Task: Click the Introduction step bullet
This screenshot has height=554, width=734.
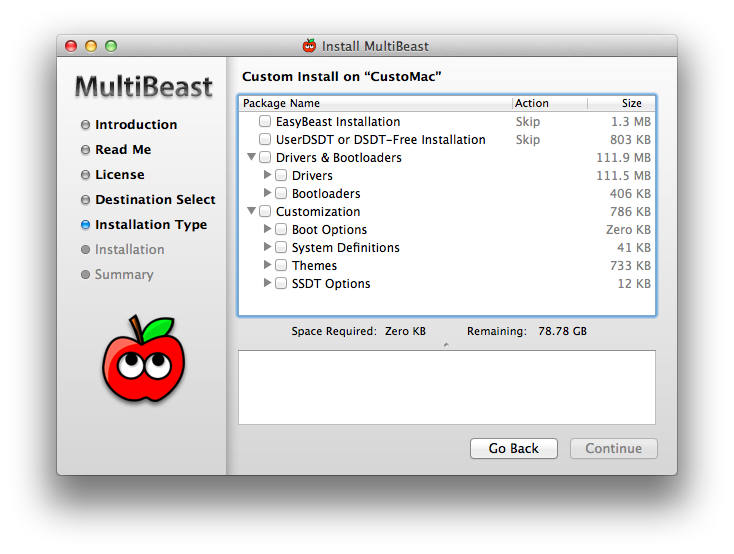Action: (85, 125)
